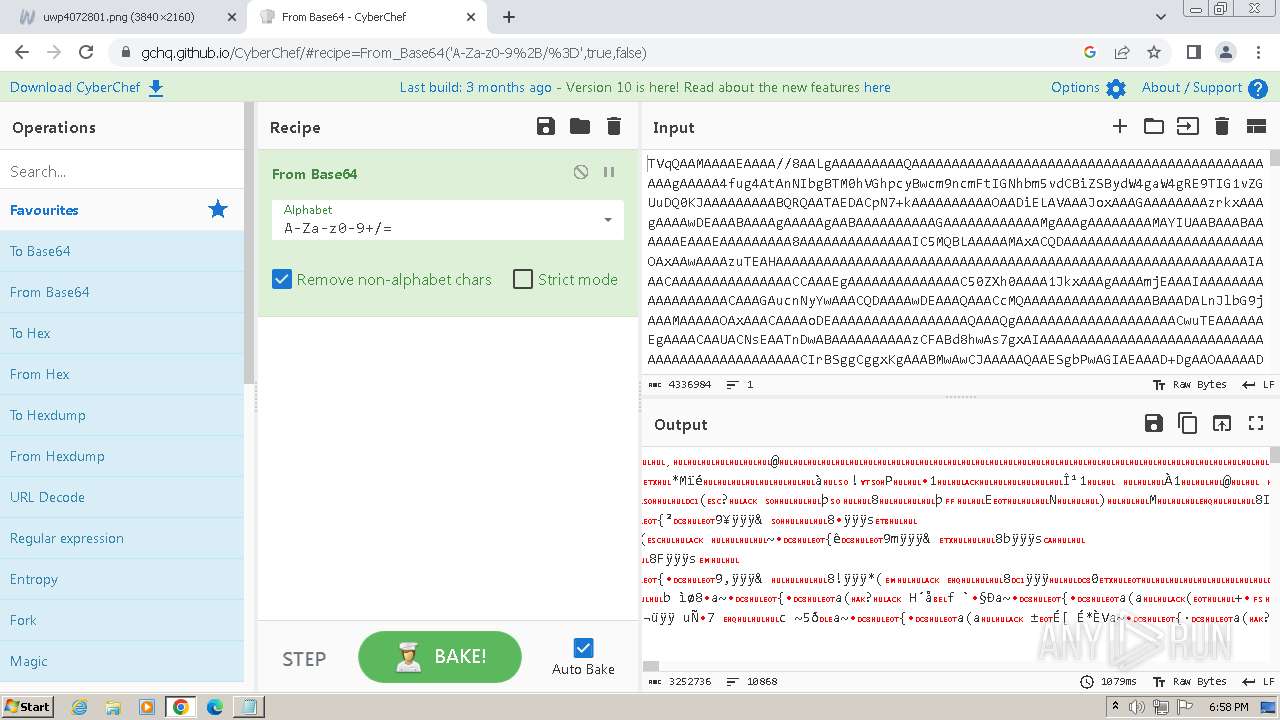Toggle Remove non-alphabet chars checkbox
Screen dimensions: 1280x720
[282, 279]
